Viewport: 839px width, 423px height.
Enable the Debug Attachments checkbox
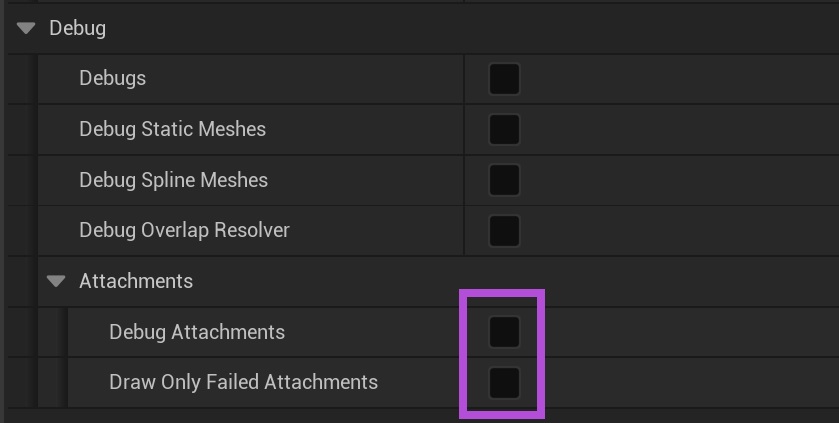504,332
